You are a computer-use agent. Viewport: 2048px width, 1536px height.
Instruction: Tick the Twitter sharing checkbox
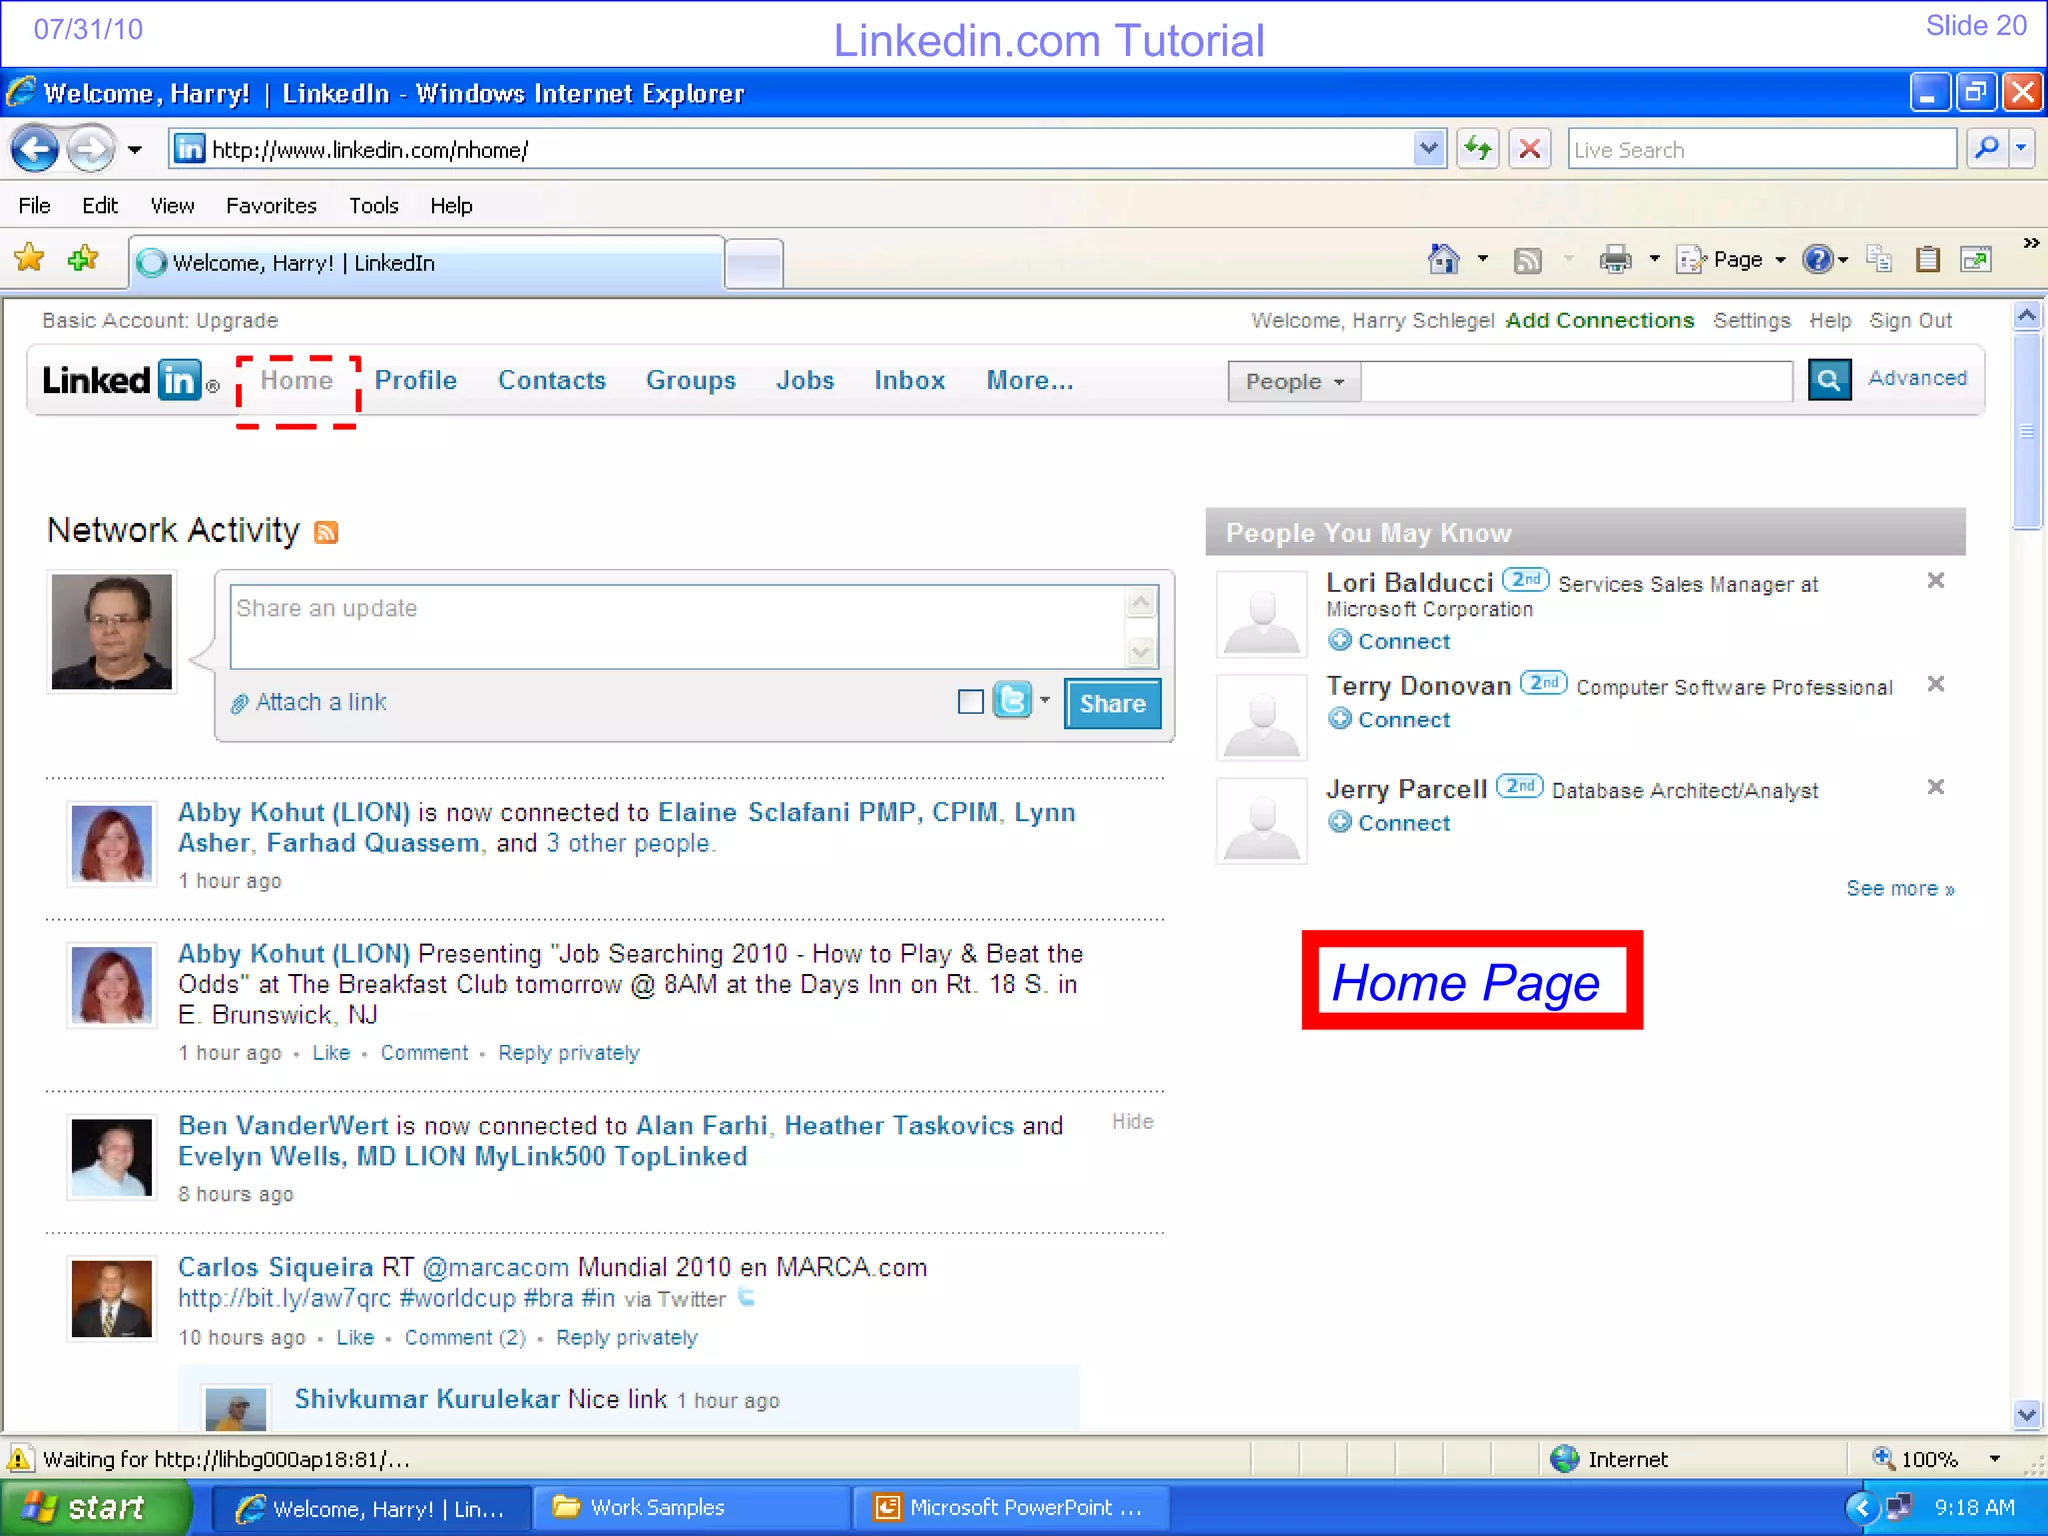pos(970,702)
